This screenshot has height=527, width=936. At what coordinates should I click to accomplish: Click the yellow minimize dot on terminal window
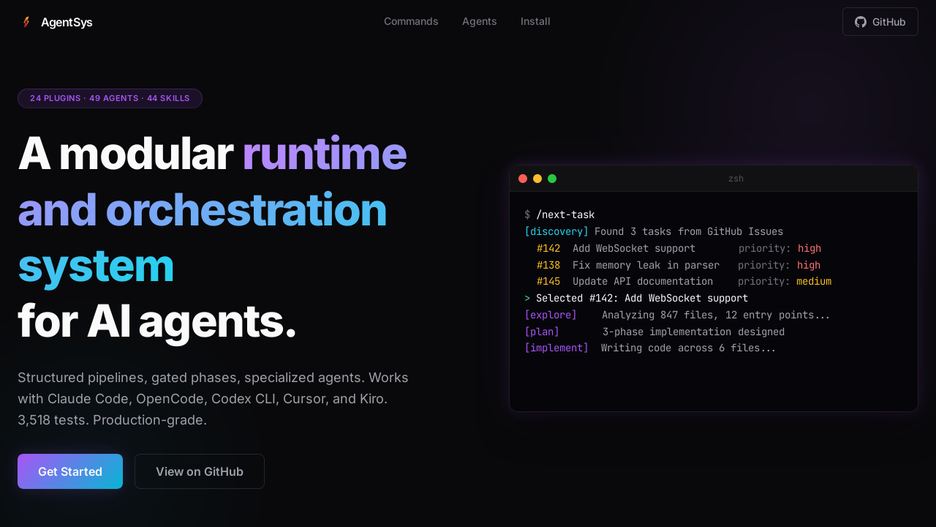[x=537, y=178]
